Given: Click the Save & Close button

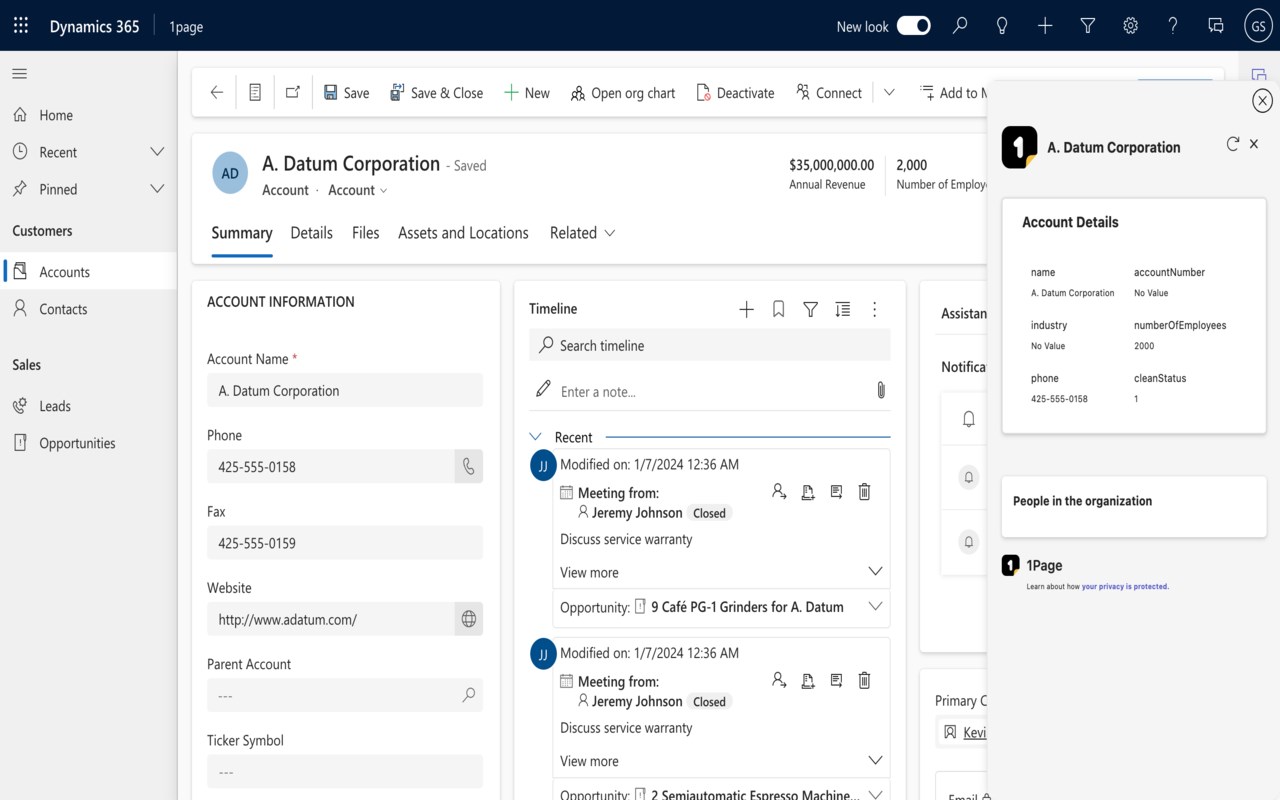Looking at the screenshot, I should [x=436, y=93].
